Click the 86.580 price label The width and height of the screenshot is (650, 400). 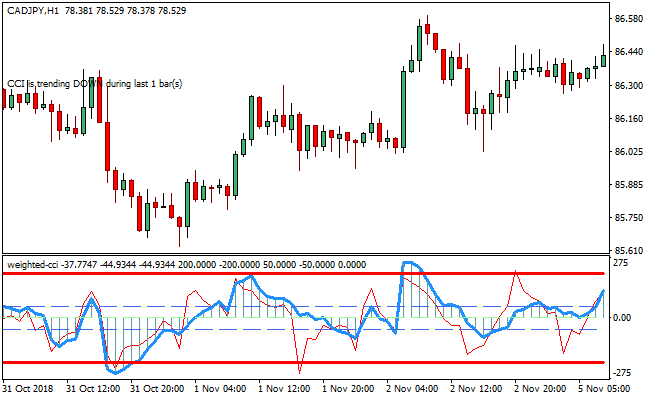[629, 19]
